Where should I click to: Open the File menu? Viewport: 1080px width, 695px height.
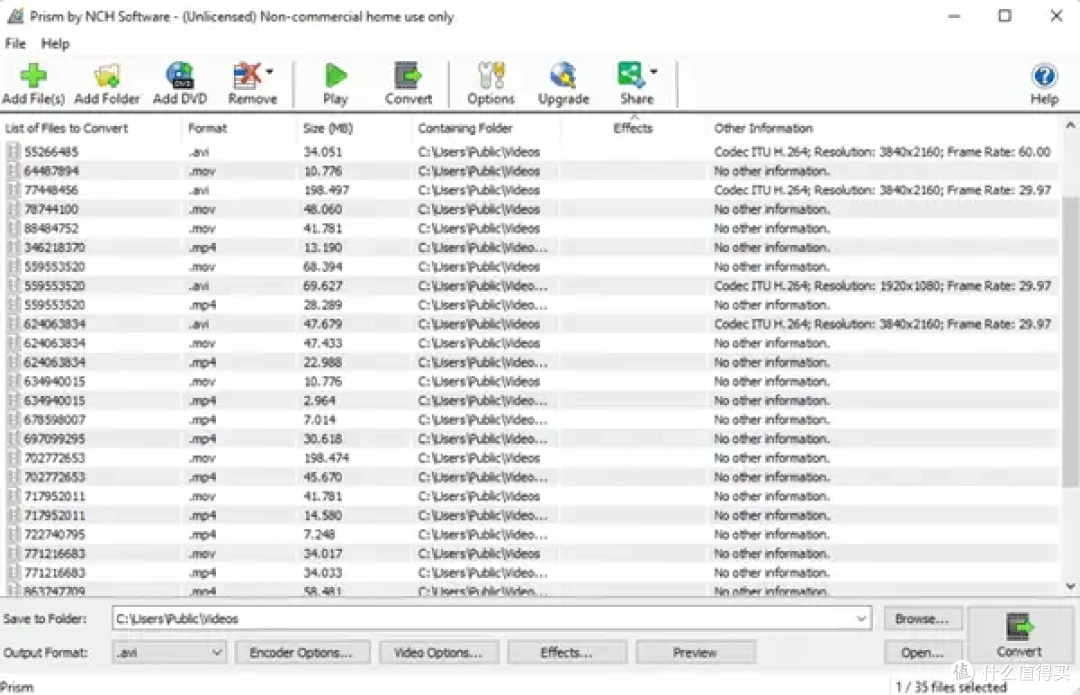15,43
